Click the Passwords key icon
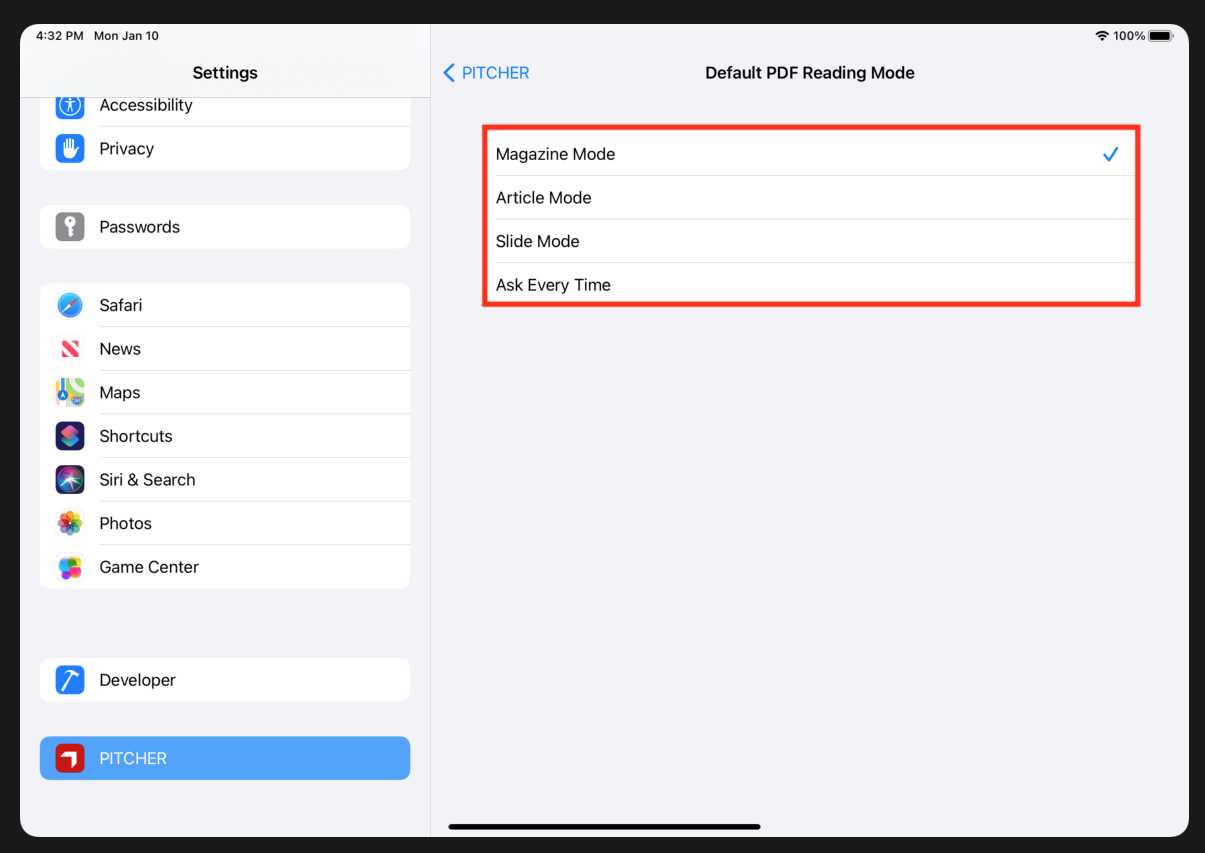The width and height of the screenshot is (1205, 853). click(x=69, y=227)
